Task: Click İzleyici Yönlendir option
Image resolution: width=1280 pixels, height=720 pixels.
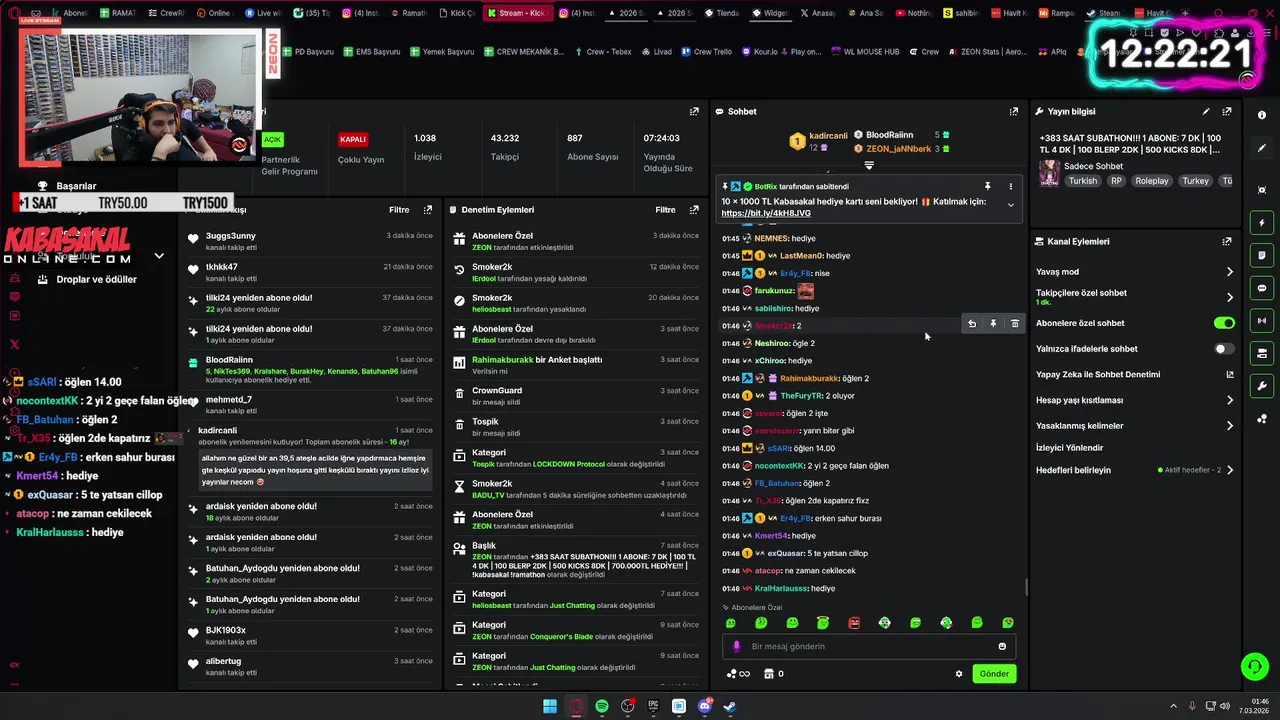Action: (1070, 448)
